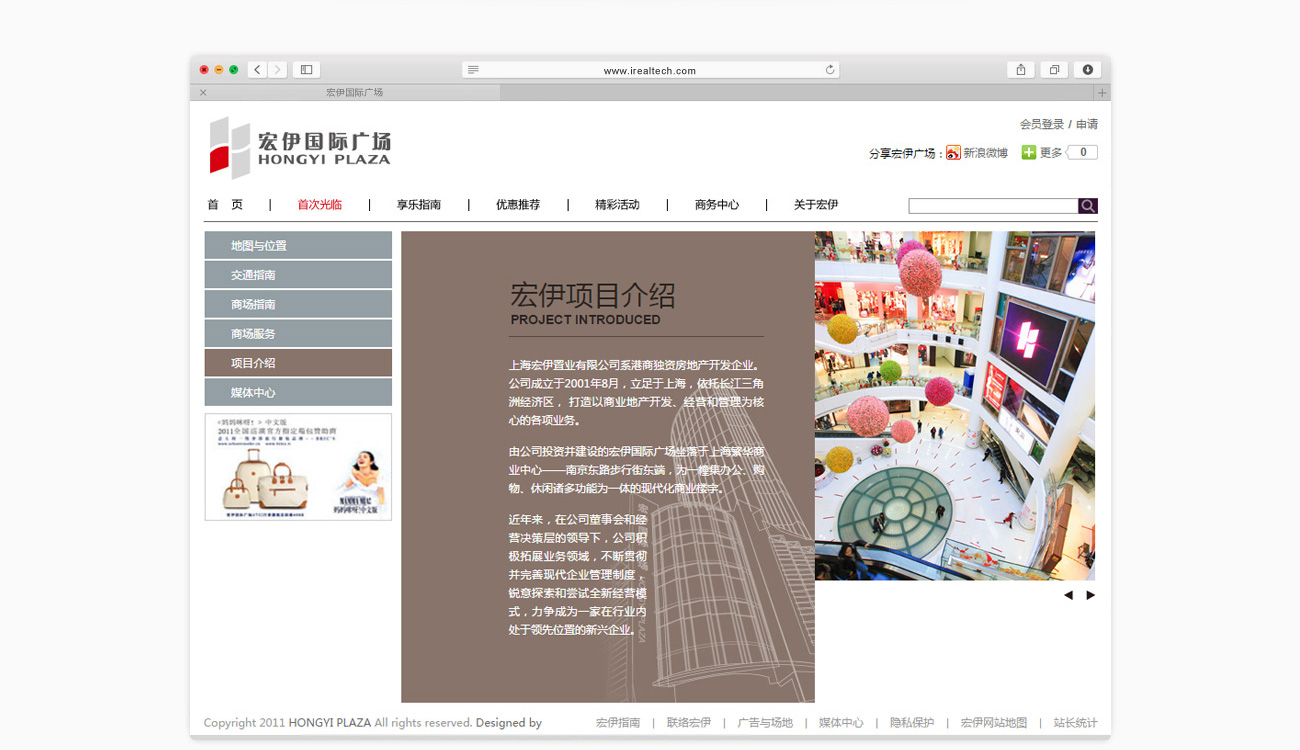Image resolution: width=1300 pixels, height=750 pixels.
Task: Close the 宏伊国际广场 tab
Action: coord(203,93)
